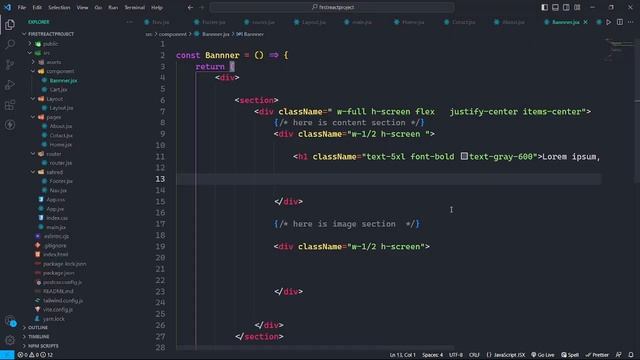640x360 pixels.
Task: Go back with the navigation arrow
Action: (x=191, y=7)
